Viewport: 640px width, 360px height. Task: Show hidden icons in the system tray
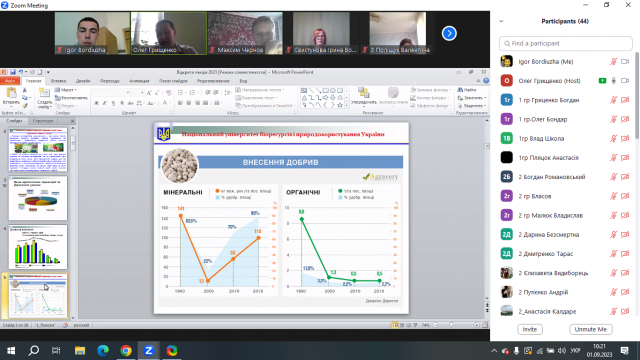[x=494, y=351]
